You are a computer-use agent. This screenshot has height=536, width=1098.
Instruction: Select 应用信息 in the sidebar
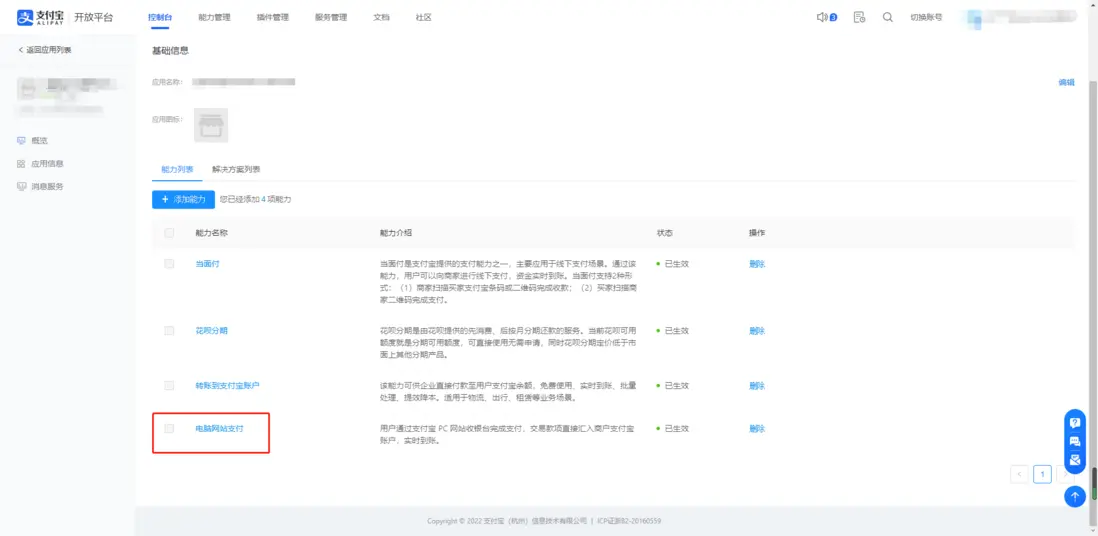pos(47,164)
